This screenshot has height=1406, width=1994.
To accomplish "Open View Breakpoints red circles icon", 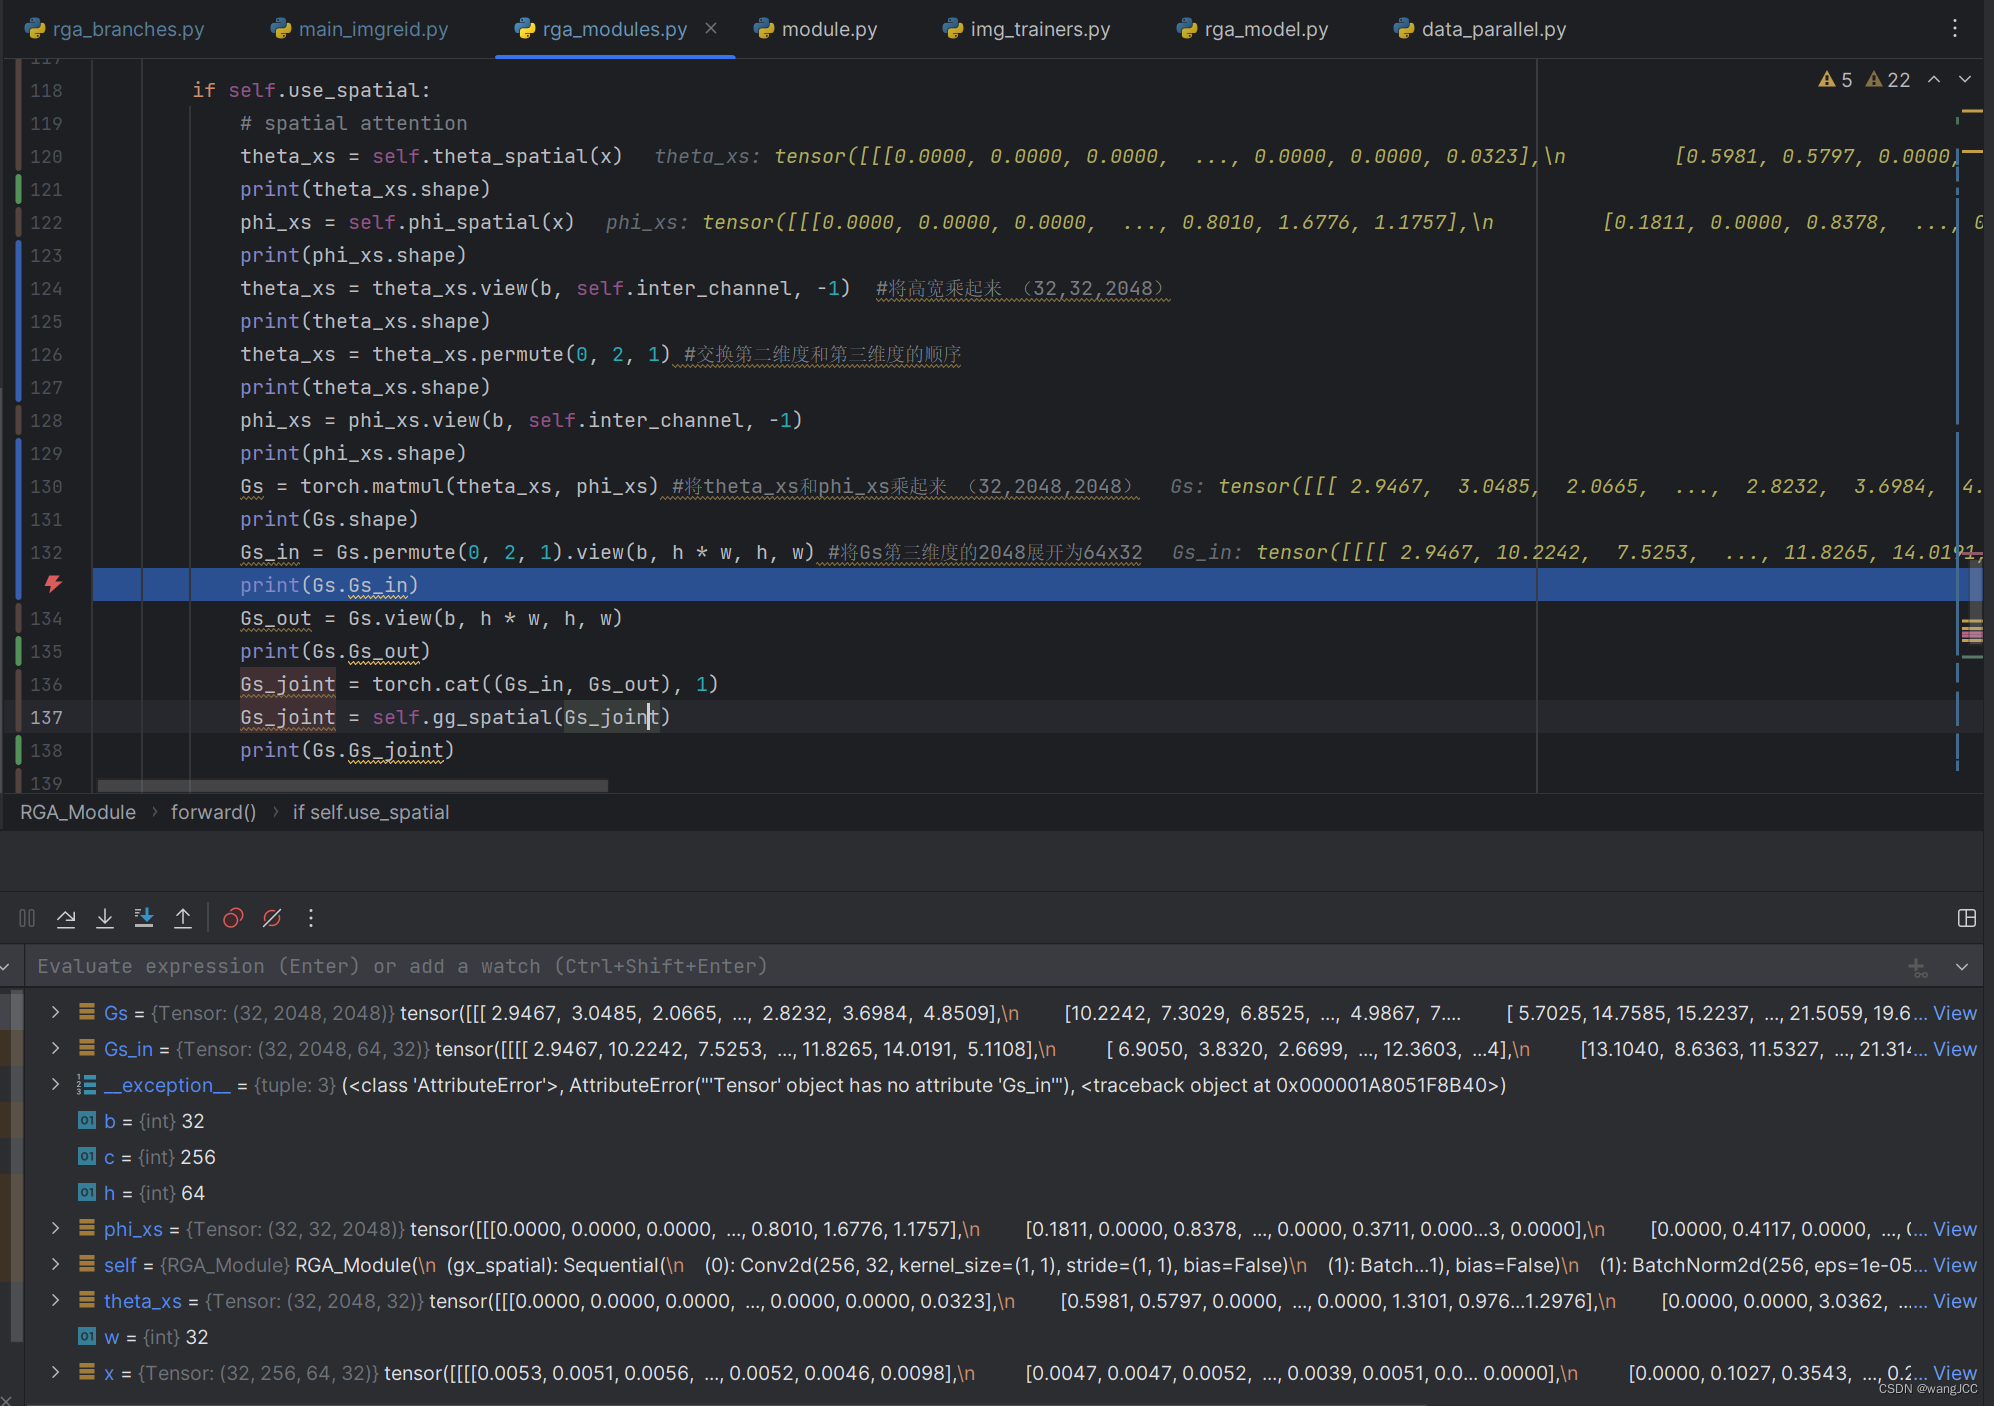I will pyautogui.click(x=233, y=918).
